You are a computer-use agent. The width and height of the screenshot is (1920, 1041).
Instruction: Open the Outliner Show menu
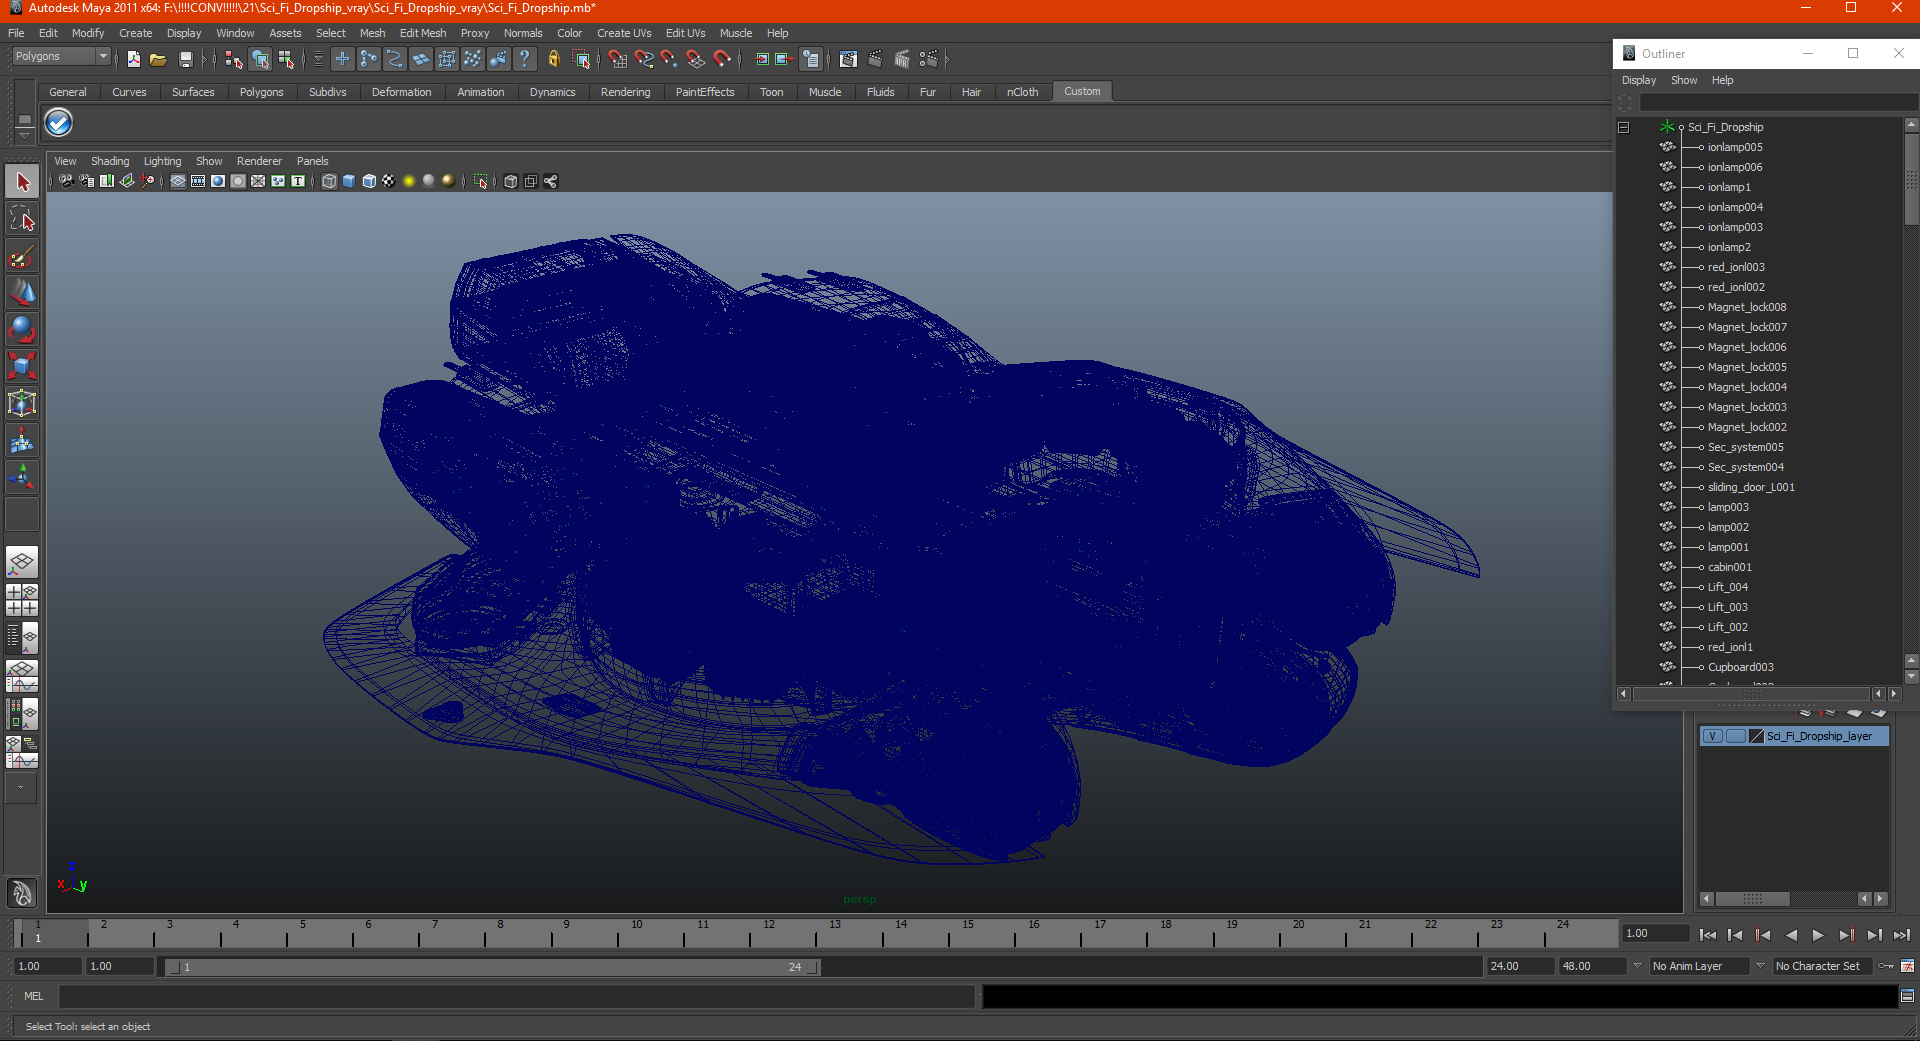tap(1684, 80)
